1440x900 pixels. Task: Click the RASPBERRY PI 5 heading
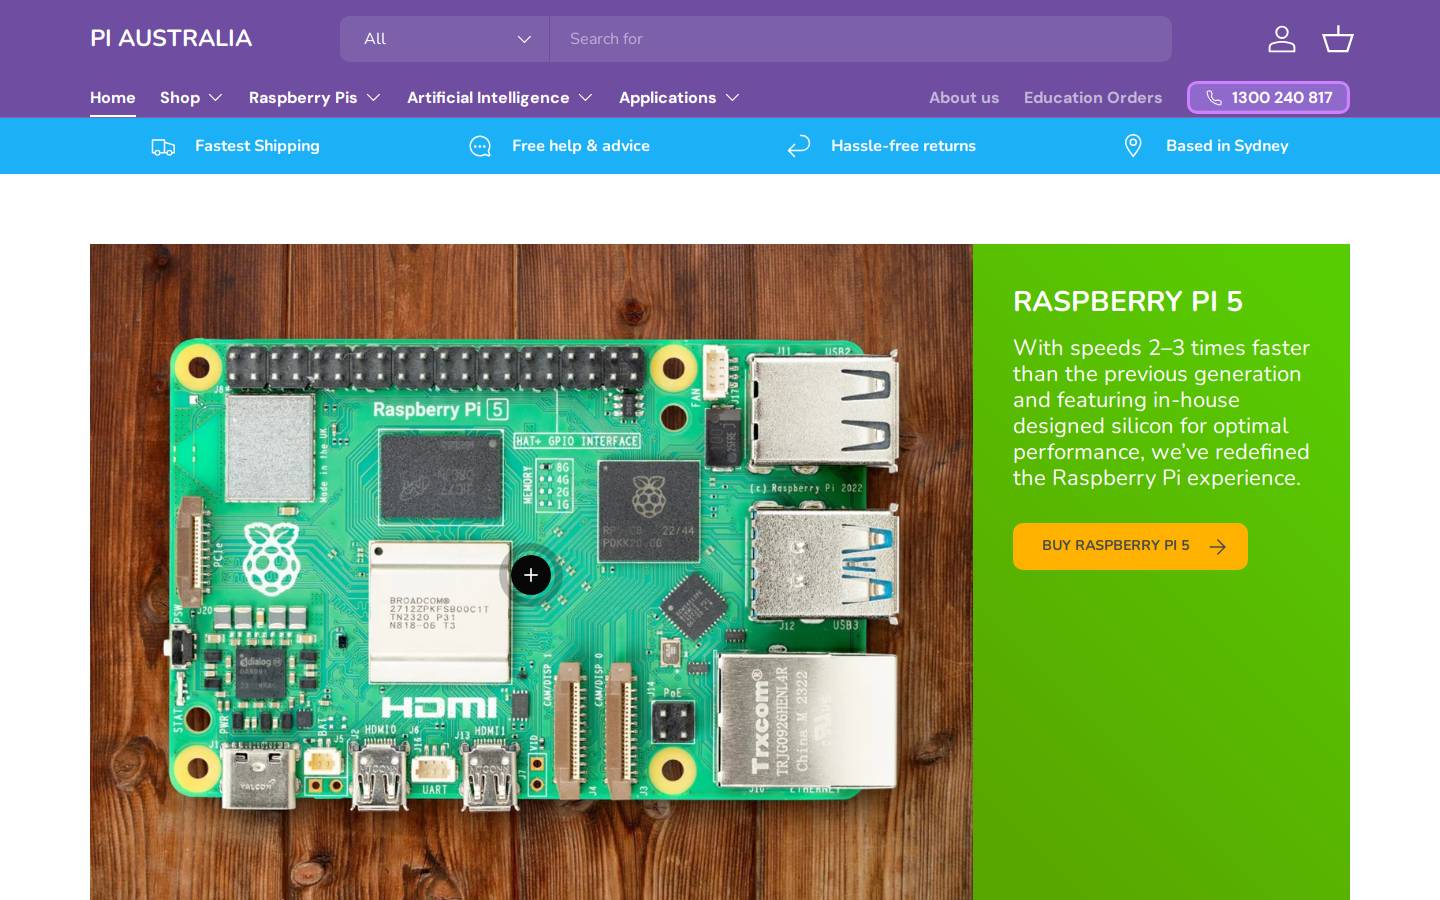pos(1128,302)
